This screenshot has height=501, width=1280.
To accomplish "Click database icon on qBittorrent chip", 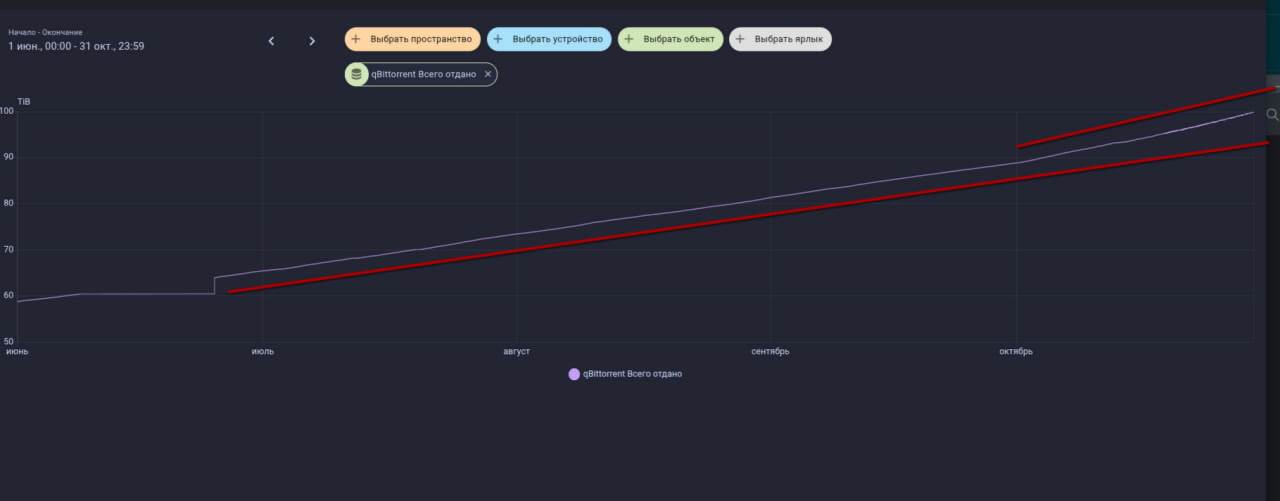I will click(357, 74).
